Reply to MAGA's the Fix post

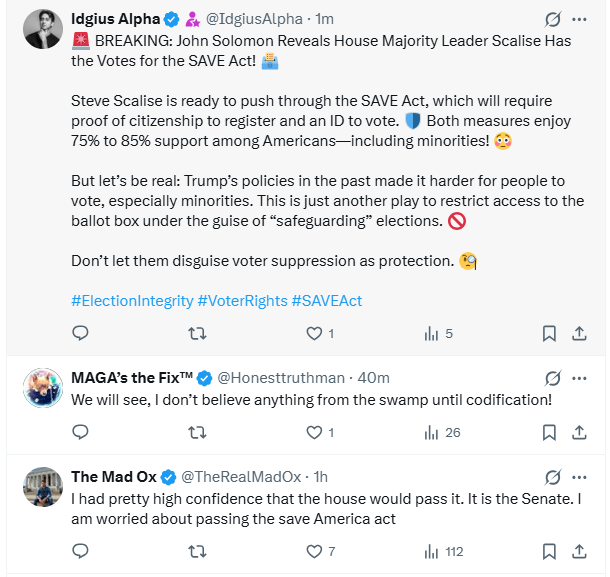point(81,433)
